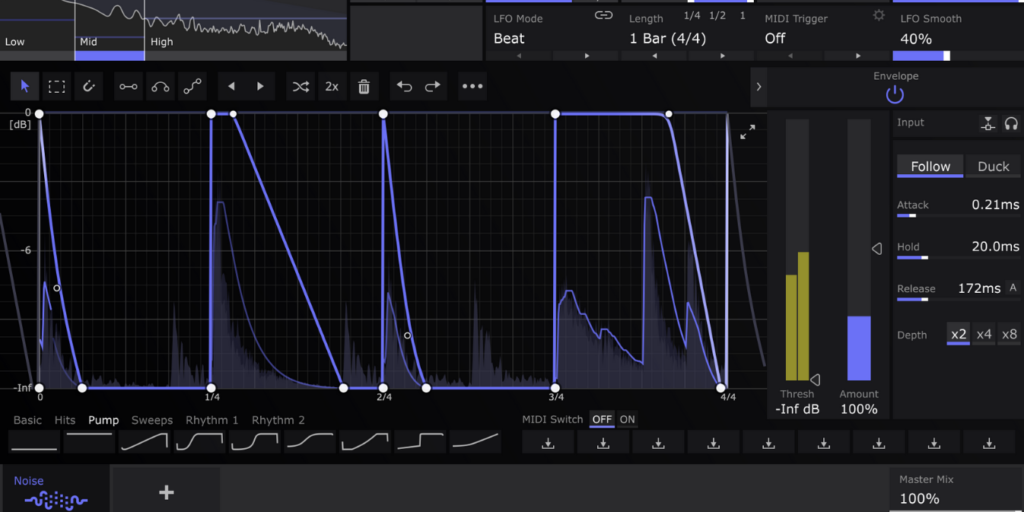Set Length shortcut to 1/4
The image size is (1024, 512).
point(690,16)
